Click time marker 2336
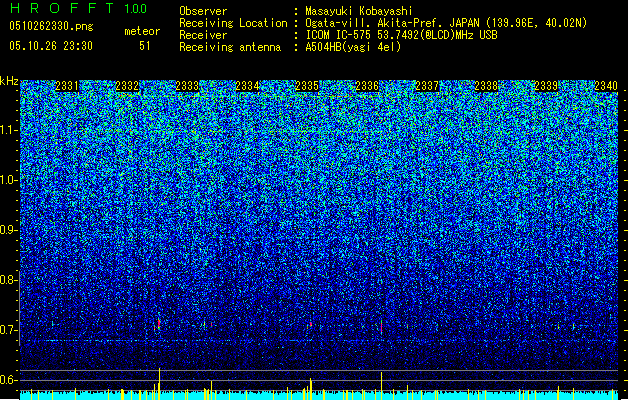 pos(367,86)
